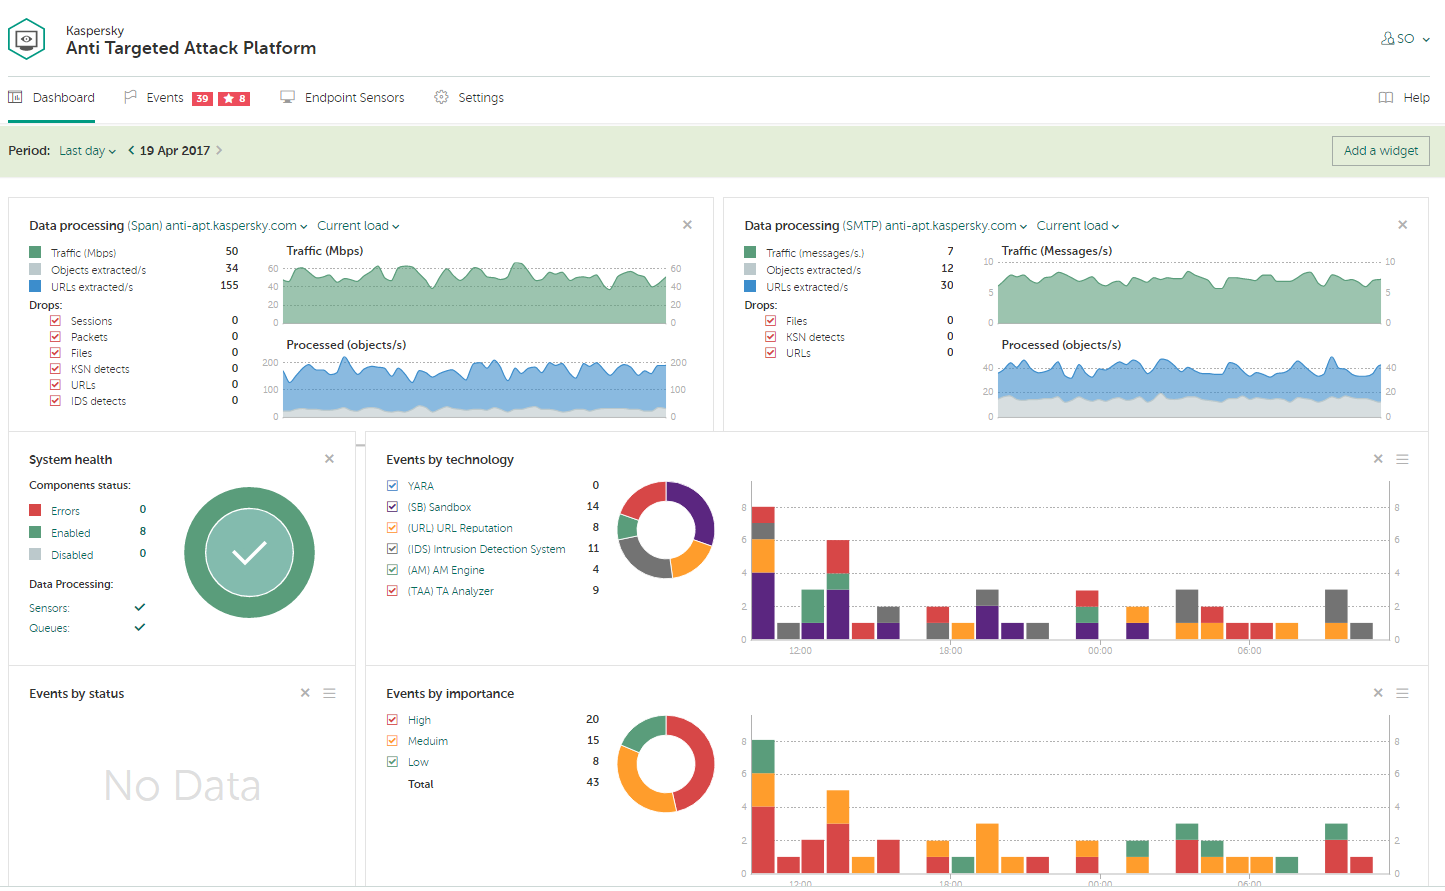Open the Span widget Current load dropdown
The width and height of the screenshot is (1445, 891).
(x=358, y=226)
